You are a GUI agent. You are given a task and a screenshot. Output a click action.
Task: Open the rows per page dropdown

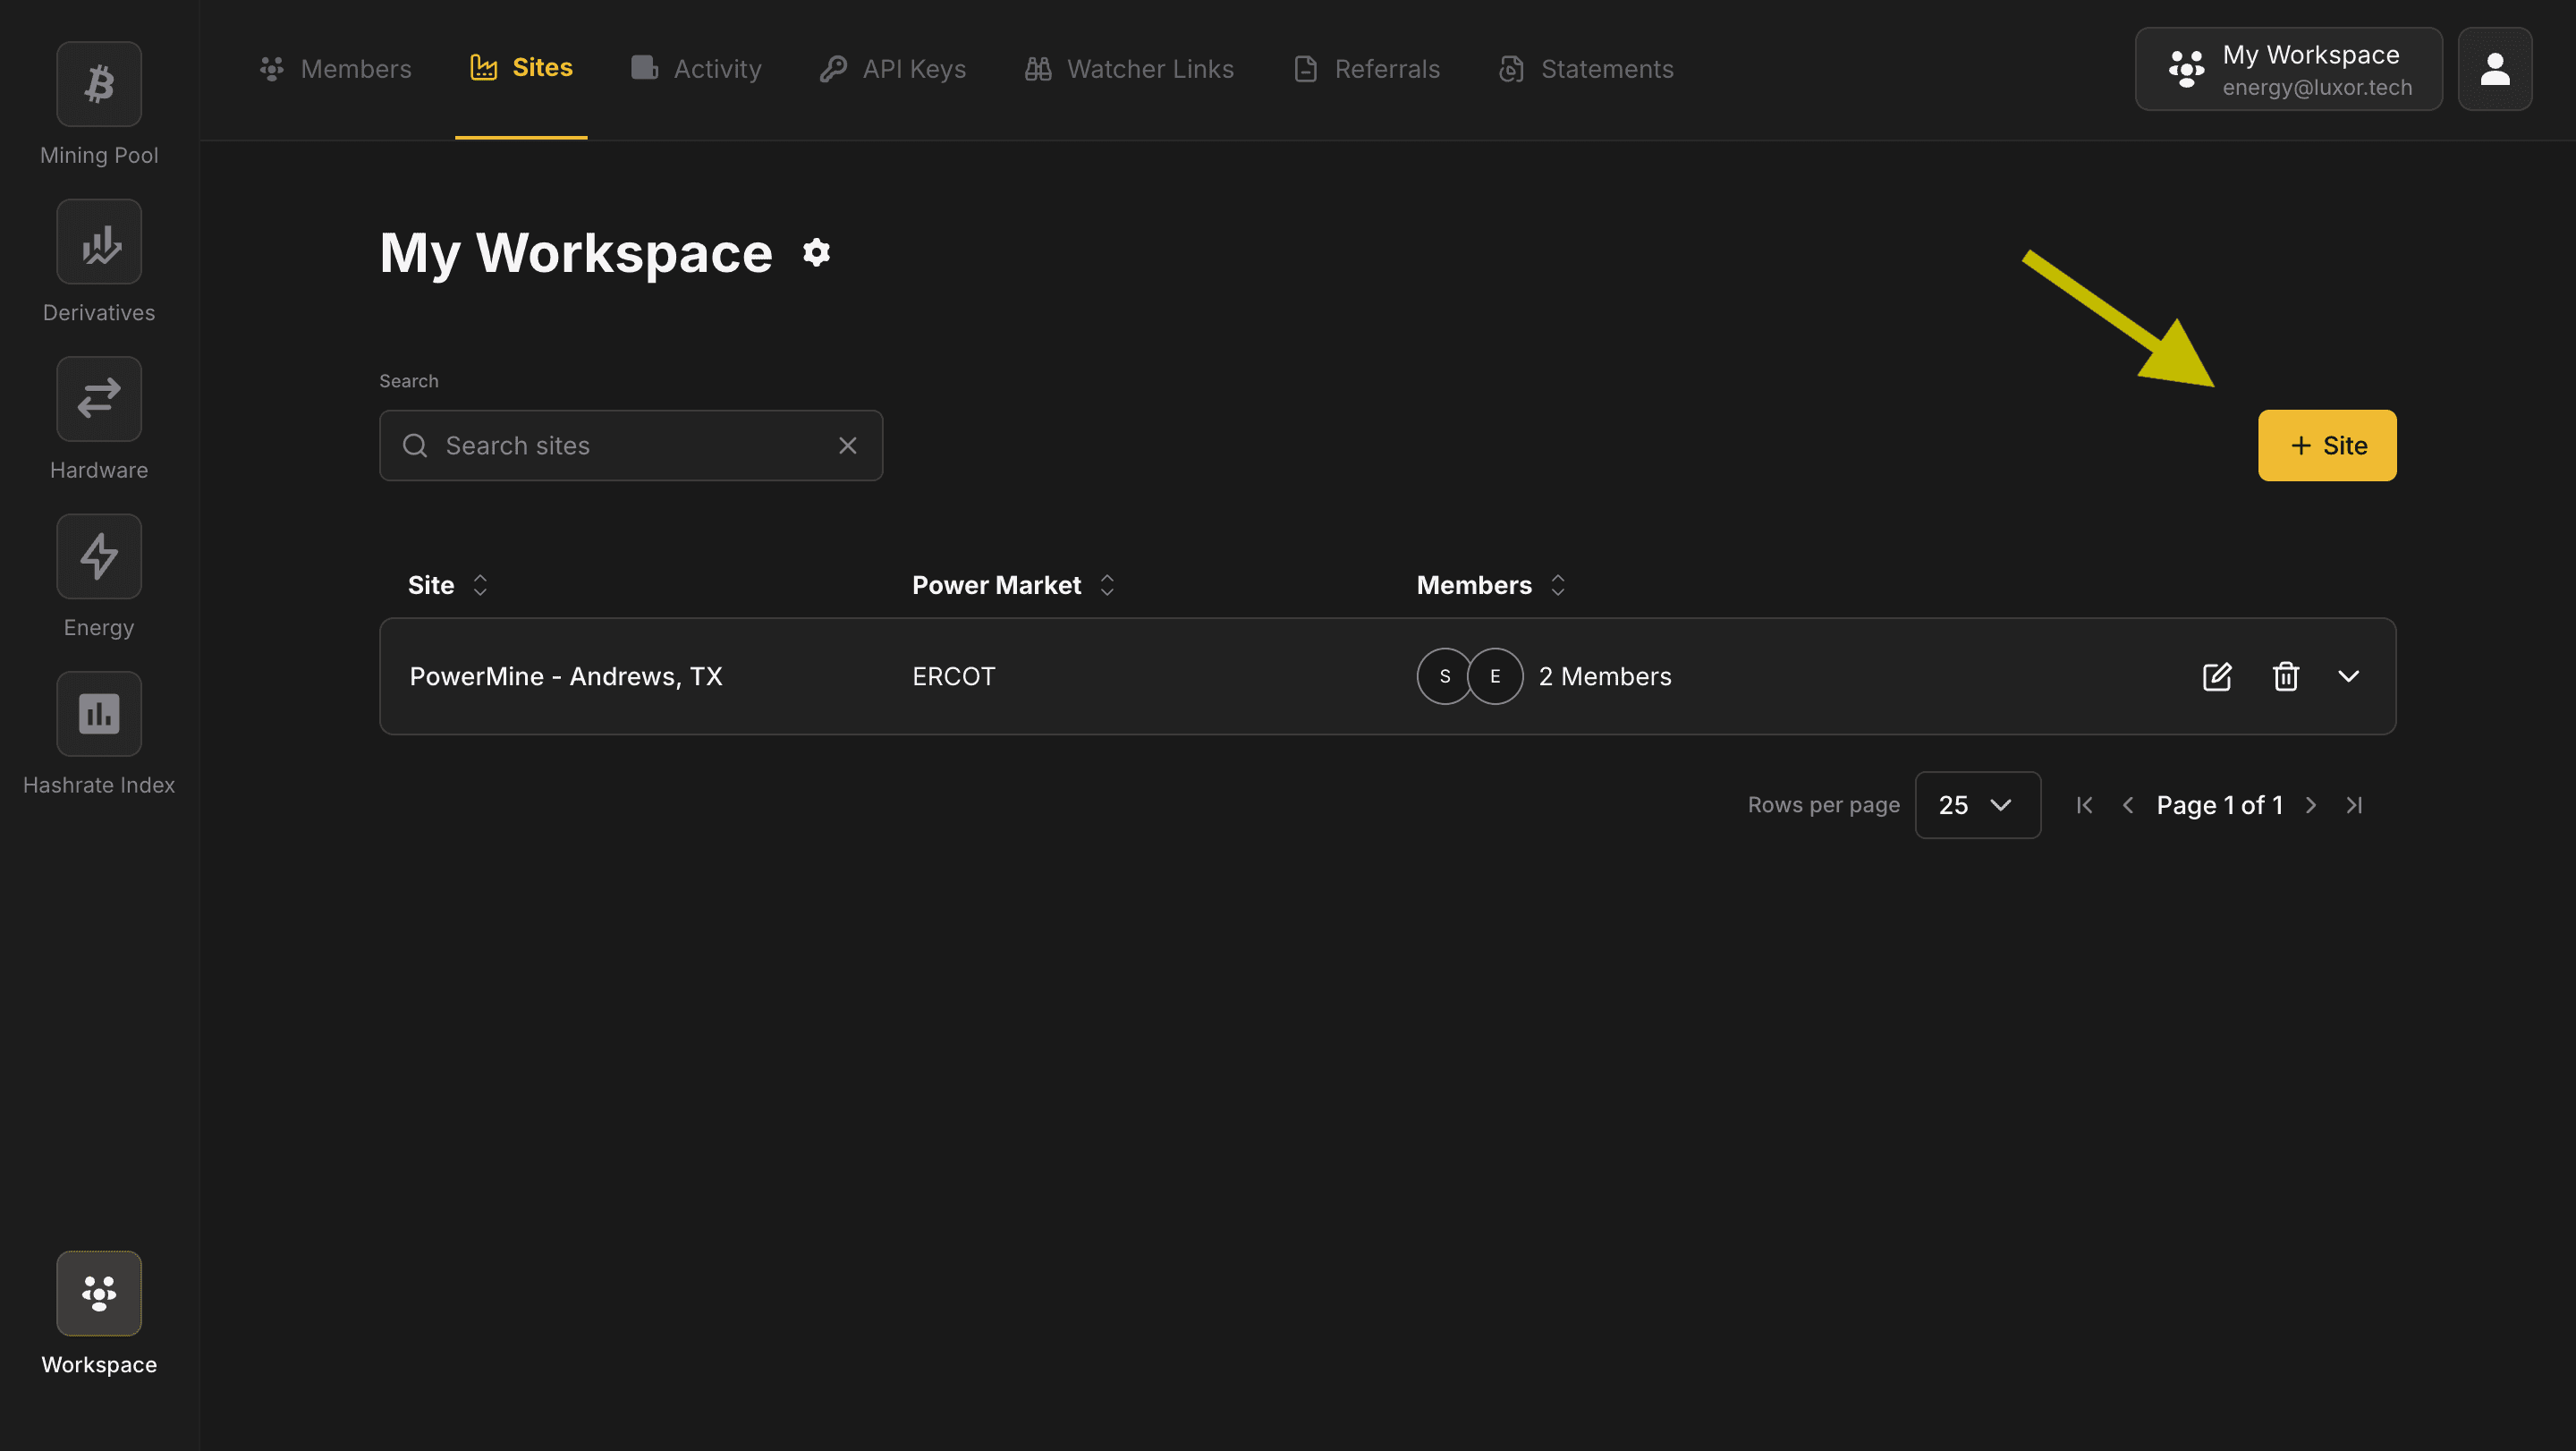[1976, 805]
